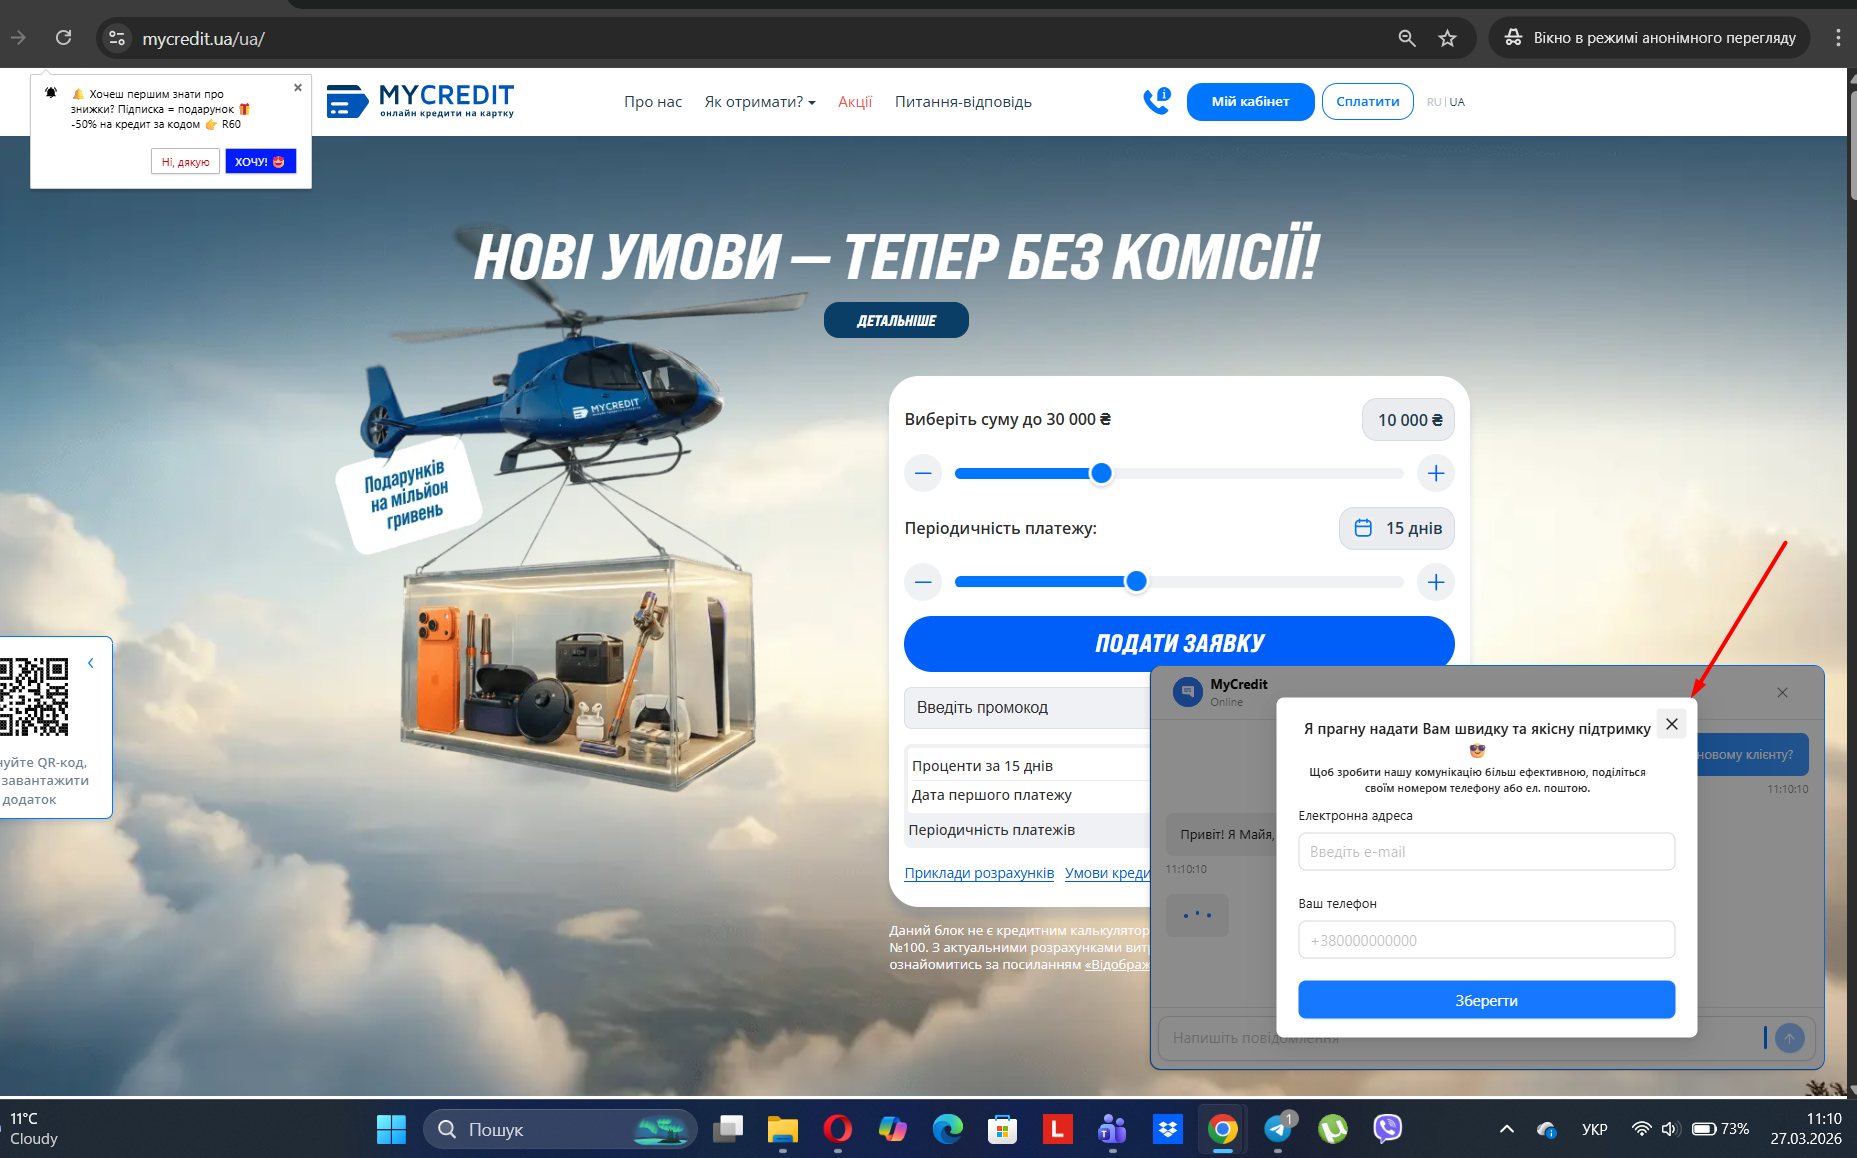
Task: Switch site language to RU
Action: [x=1434, y=102]
